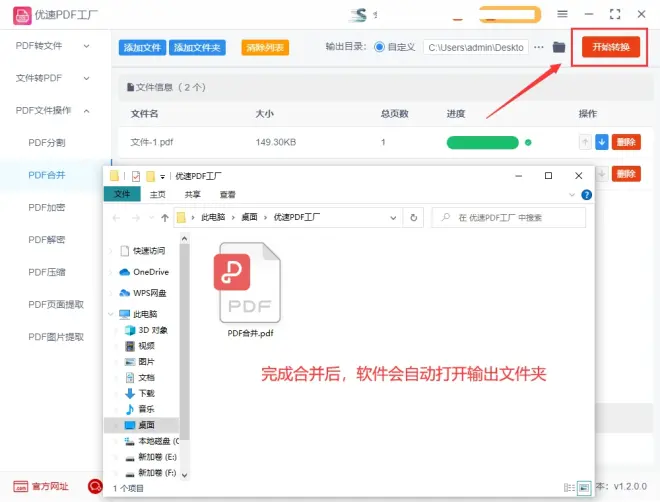Click the output path field C:\Users\admin
The image size is (660, 502).
476,47
